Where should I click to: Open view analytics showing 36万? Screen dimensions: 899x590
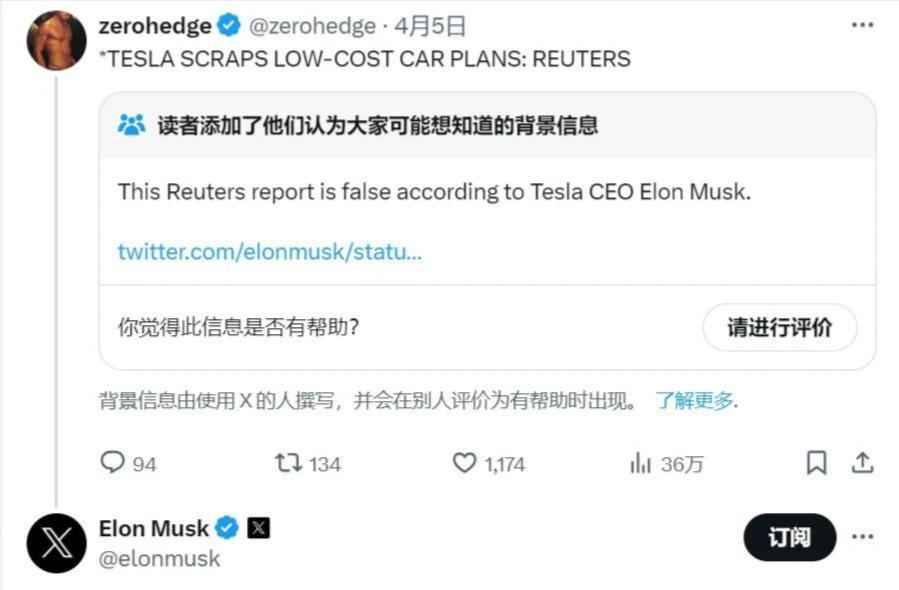pos(640,463)
